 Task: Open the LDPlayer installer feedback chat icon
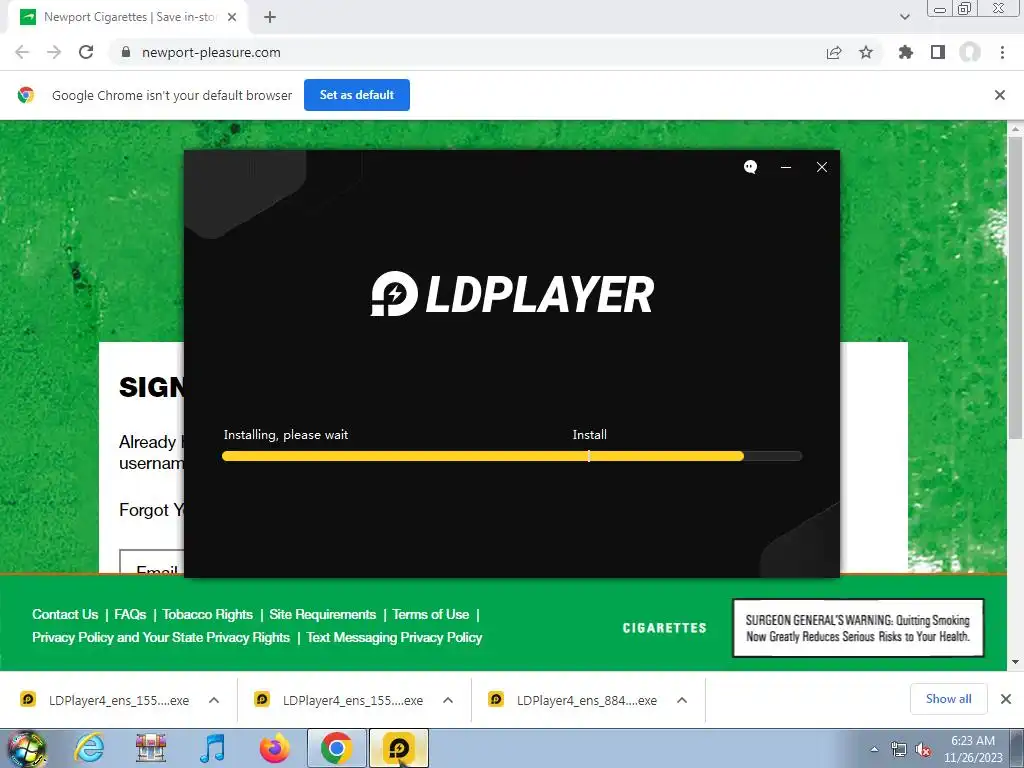tap(750, 167)
